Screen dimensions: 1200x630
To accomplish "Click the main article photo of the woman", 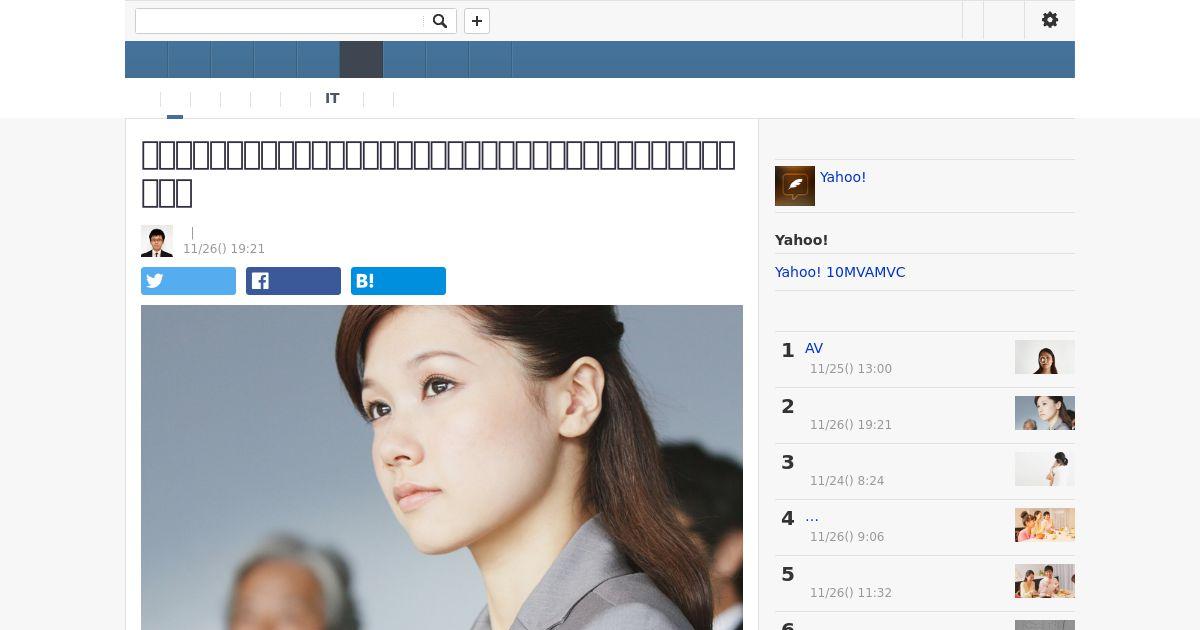I will [442, 467].
